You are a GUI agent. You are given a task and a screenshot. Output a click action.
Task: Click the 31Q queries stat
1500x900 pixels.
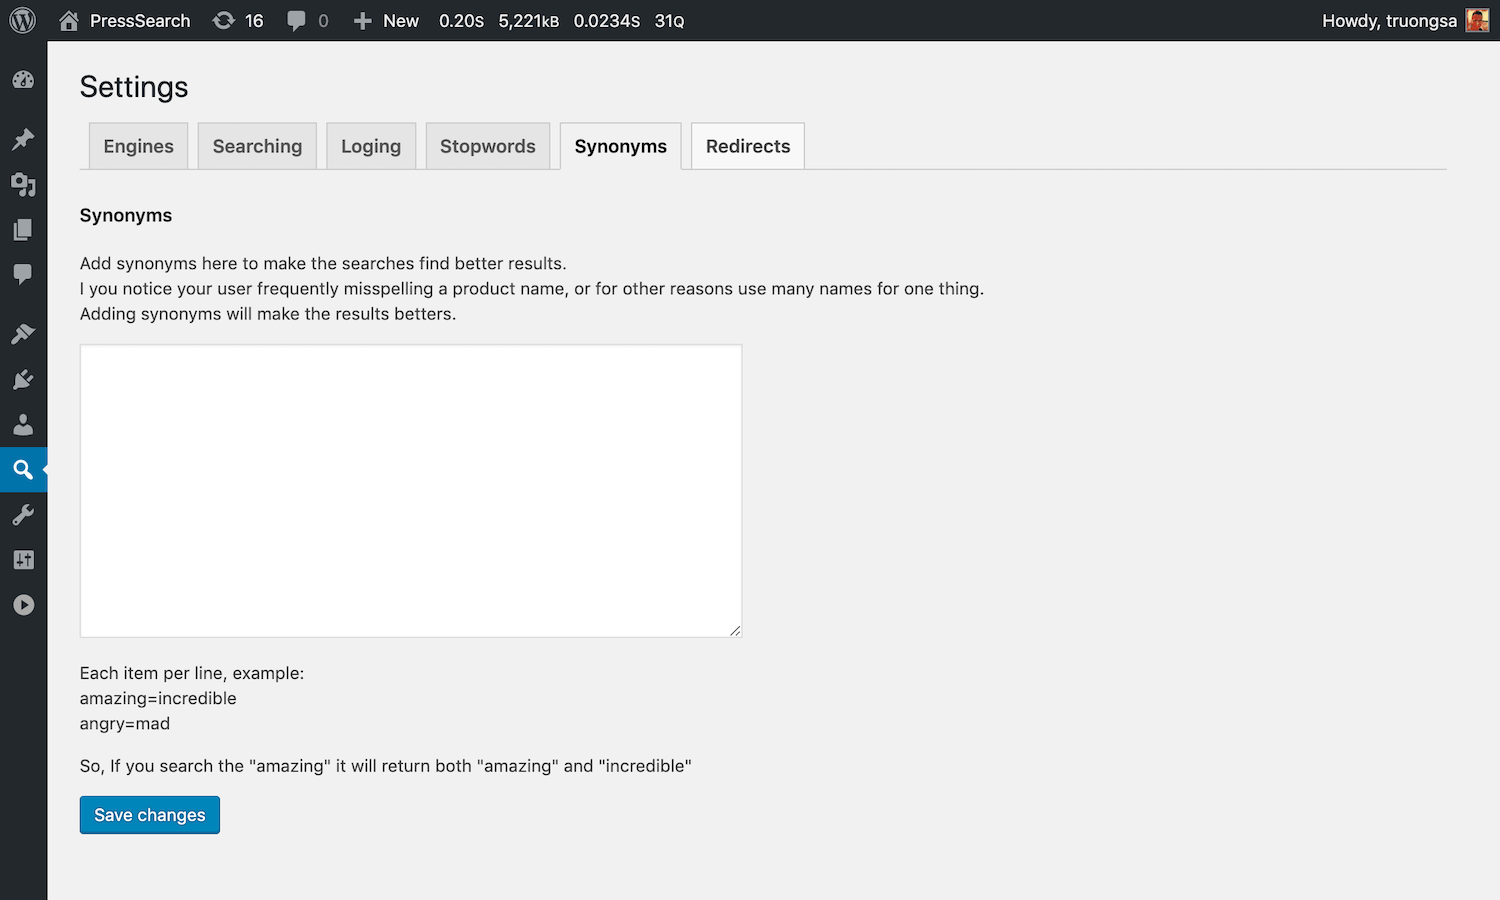670,21
